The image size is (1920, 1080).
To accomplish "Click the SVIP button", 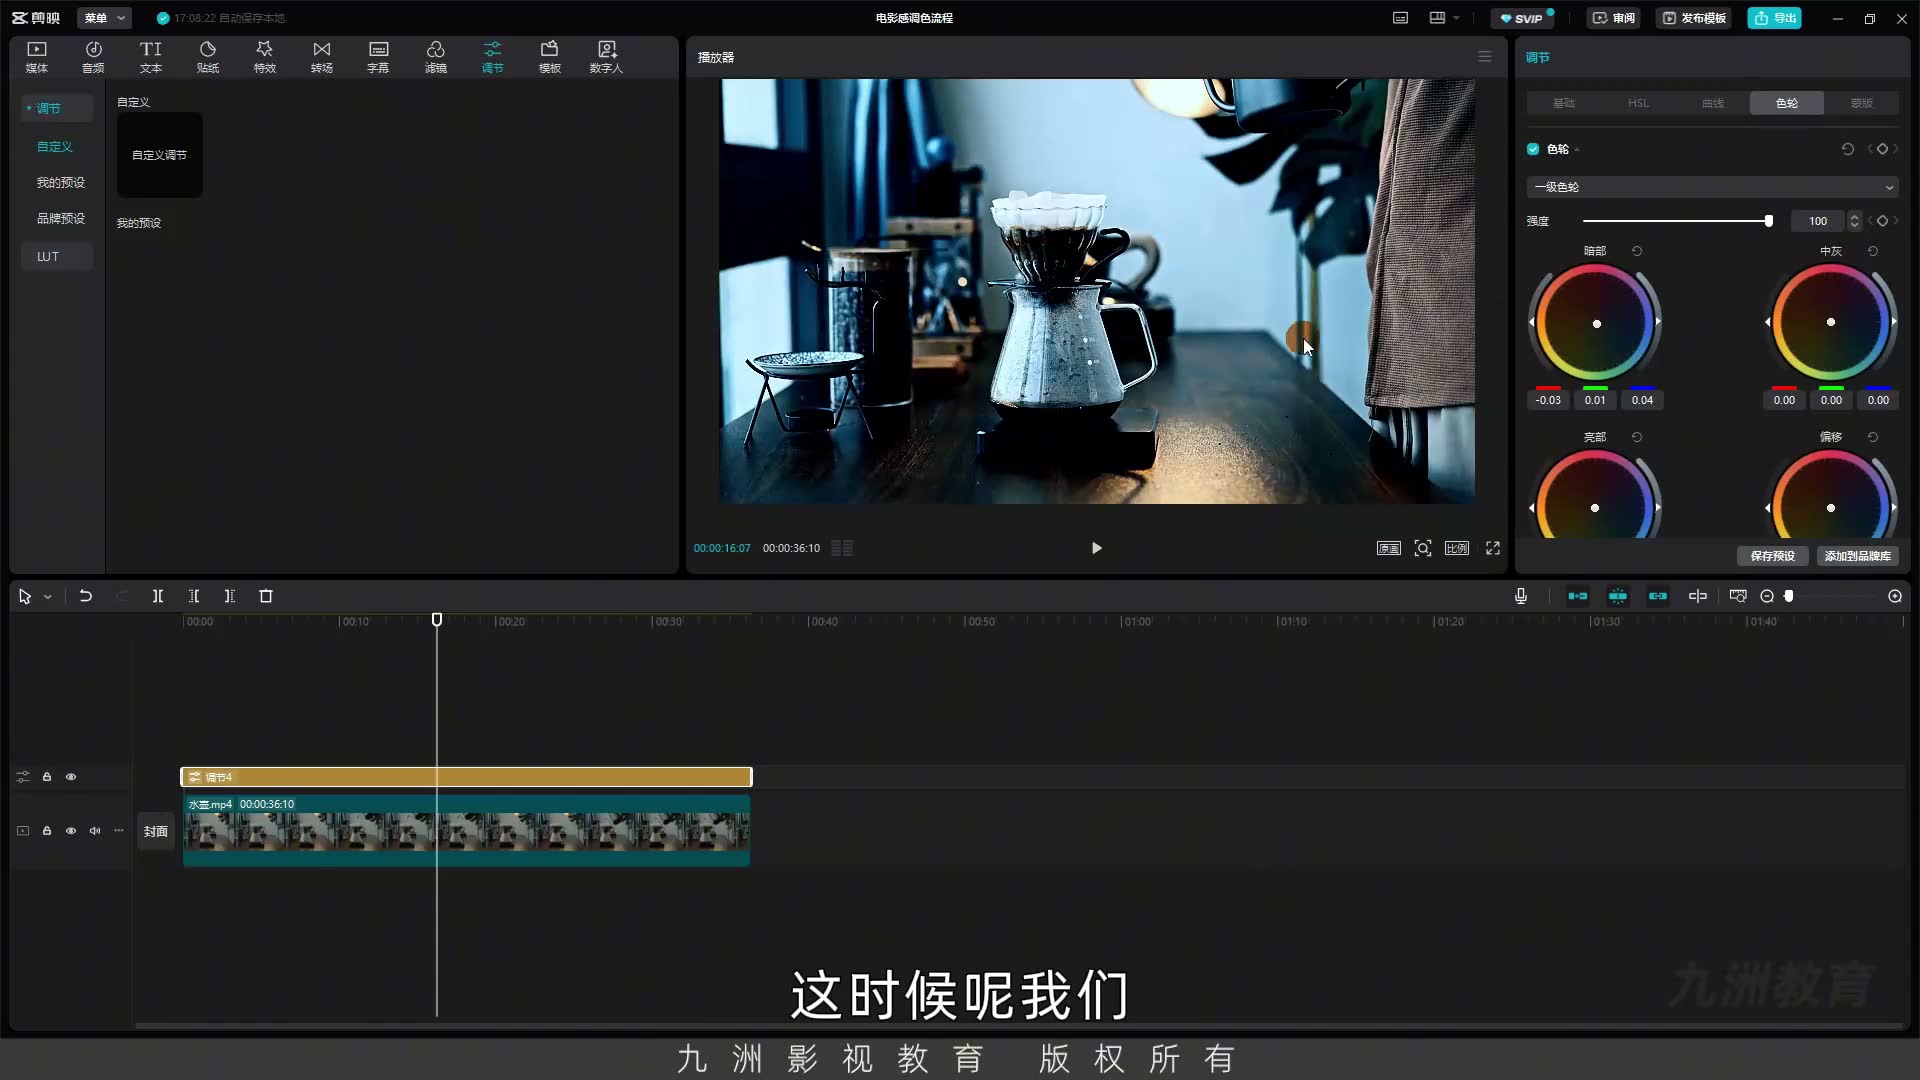I will (x=1521, y=18).
